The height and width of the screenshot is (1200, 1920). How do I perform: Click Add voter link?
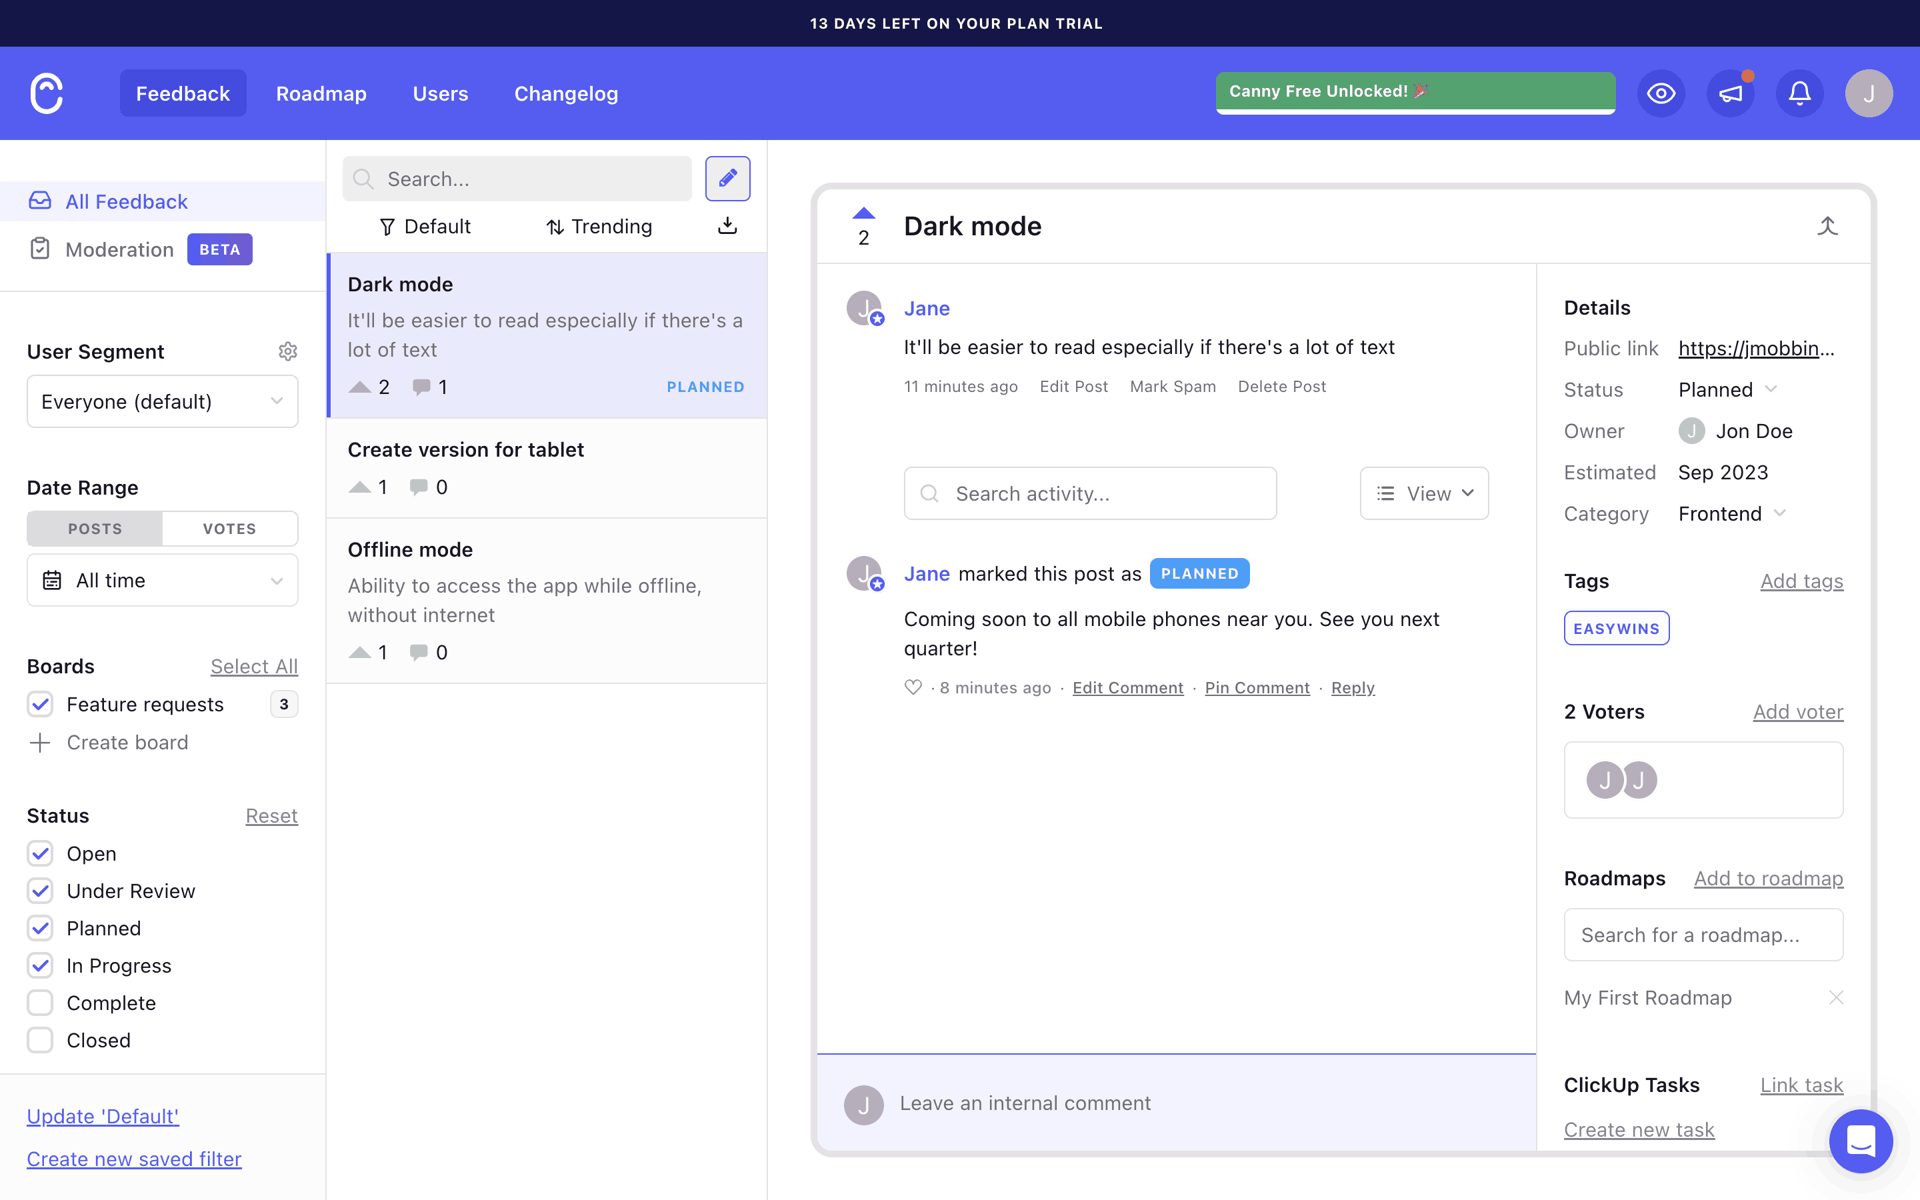click(x=1797, y=711)
